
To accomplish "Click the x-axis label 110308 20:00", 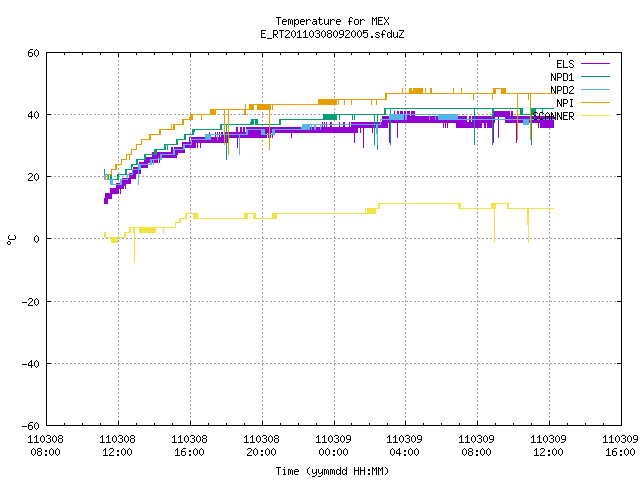I will (x=261, y=446).
